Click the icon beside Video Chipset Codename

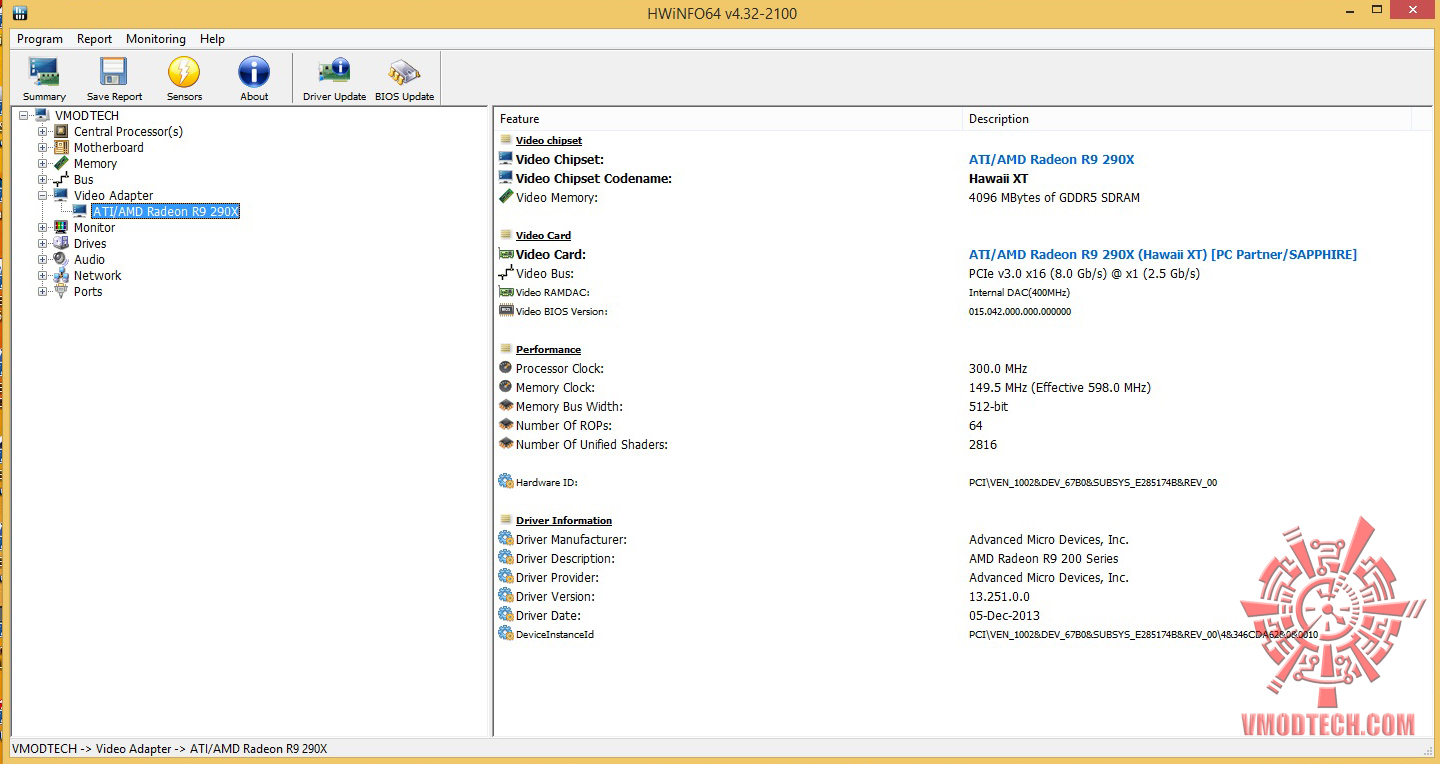pyautogui.click(x=506, y=178)
